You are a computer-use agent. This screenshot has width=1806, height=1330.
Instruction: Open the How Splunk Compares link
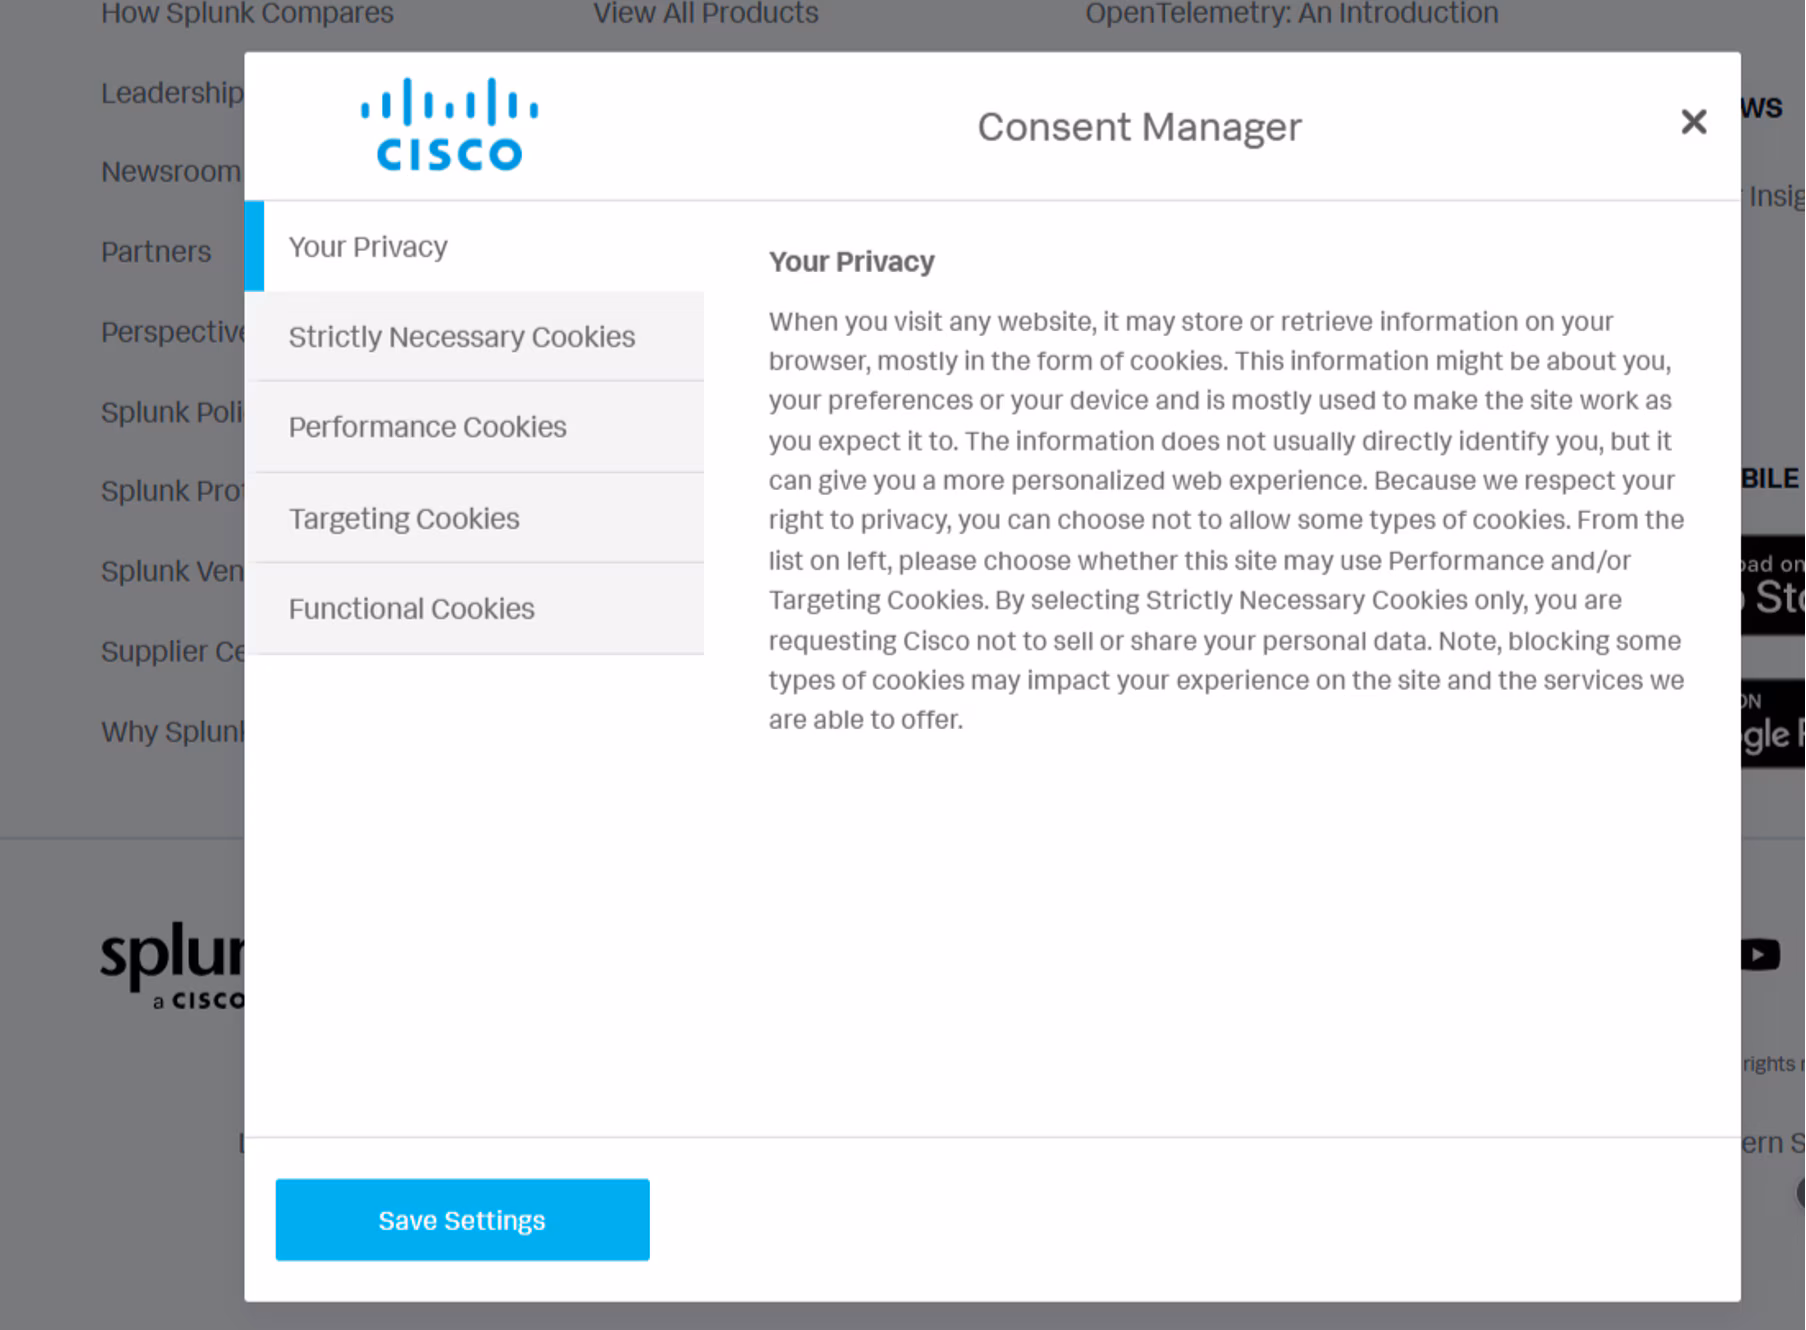tap(247, 14)
